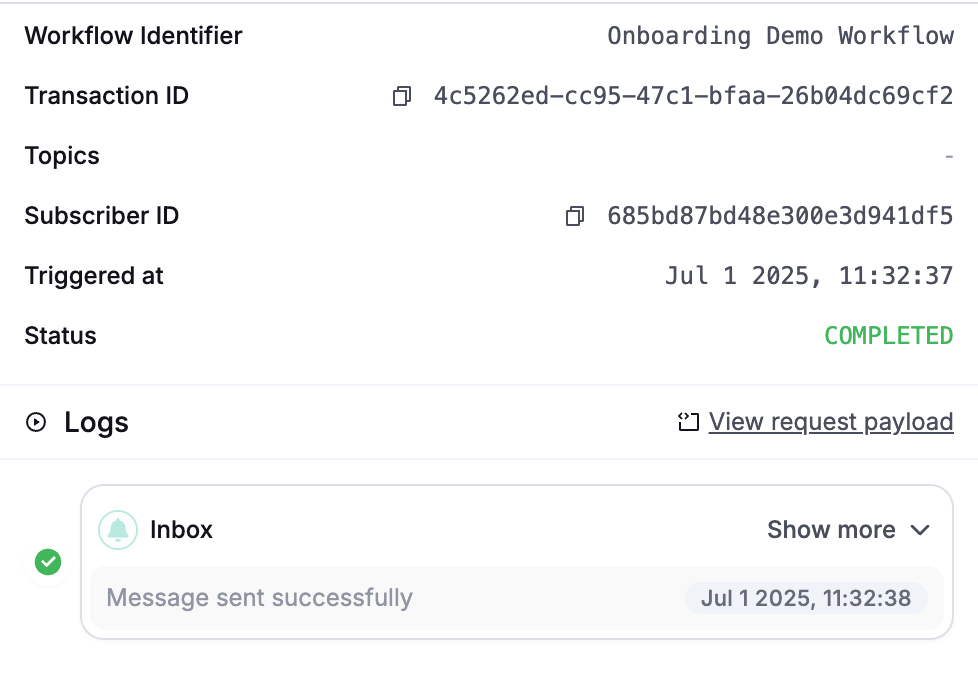Image resolution: width=978 pixels, height=682 pixels.
Task: Click the payload icon before View request payload
Action: click(x=688, y=423)
